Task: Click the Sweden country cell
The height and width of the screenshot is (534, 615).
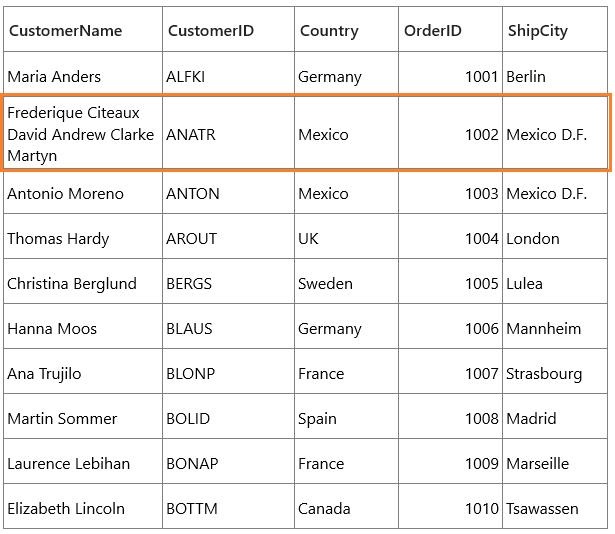Action: pos(346,281)
